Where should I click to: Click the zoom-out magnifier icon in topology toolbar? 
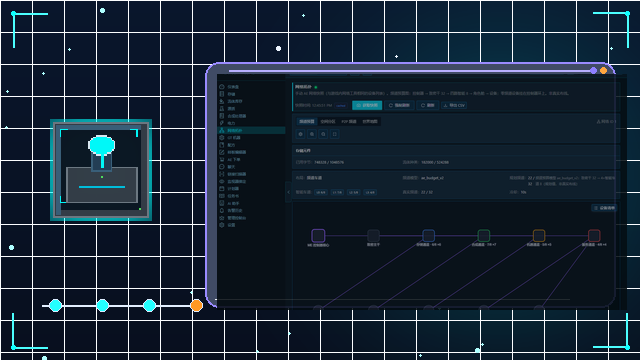pyautogui.click(x=323, y=134)
